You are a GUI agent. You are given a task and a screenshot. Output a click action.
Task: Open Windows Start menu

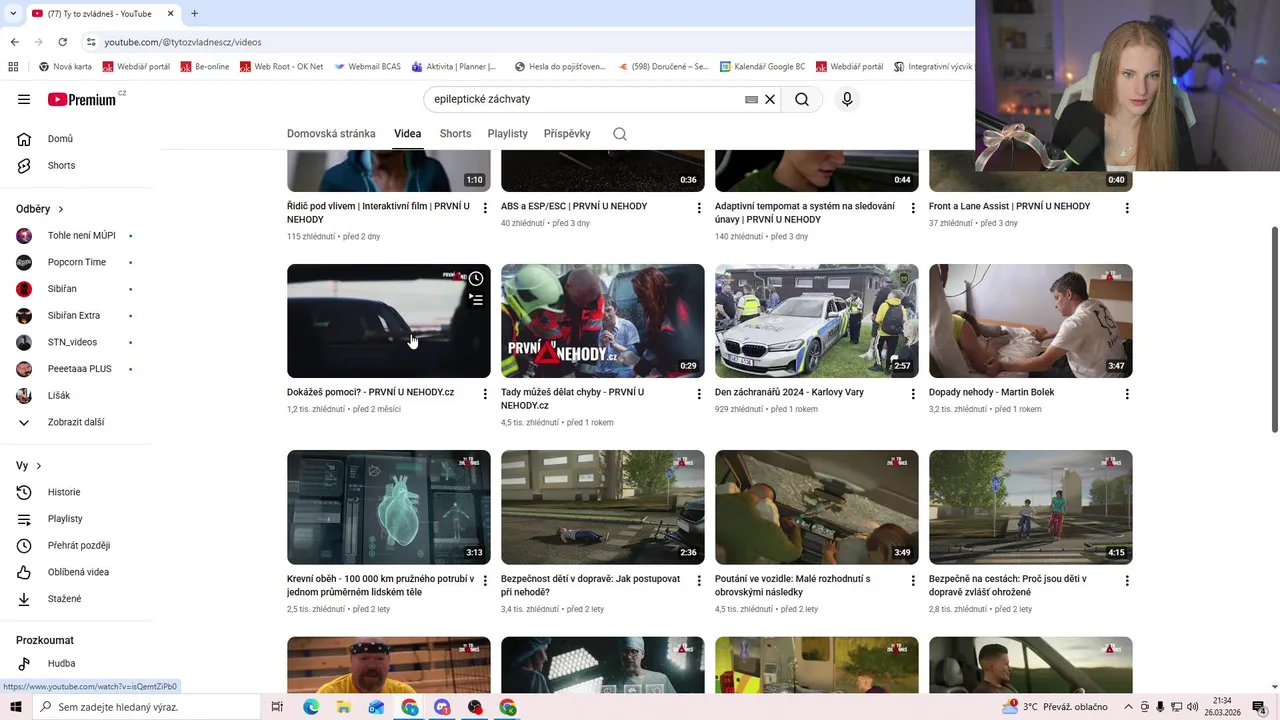pyautogui.click(x=15, y=707)
